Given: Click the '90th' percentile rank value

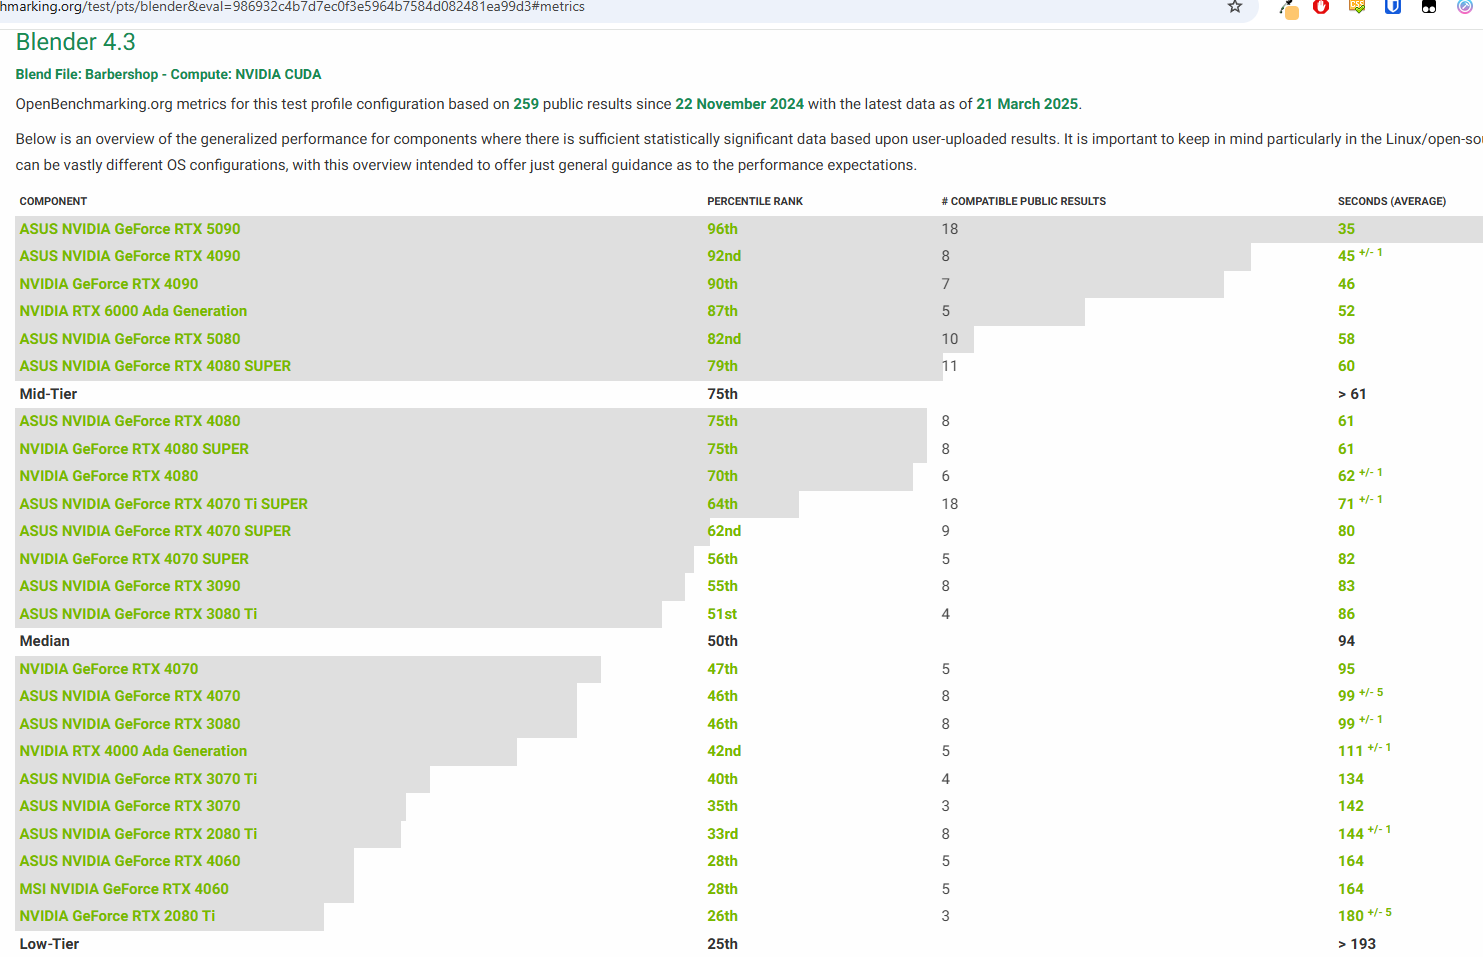Looking at the screenshot, I should 722,284.
